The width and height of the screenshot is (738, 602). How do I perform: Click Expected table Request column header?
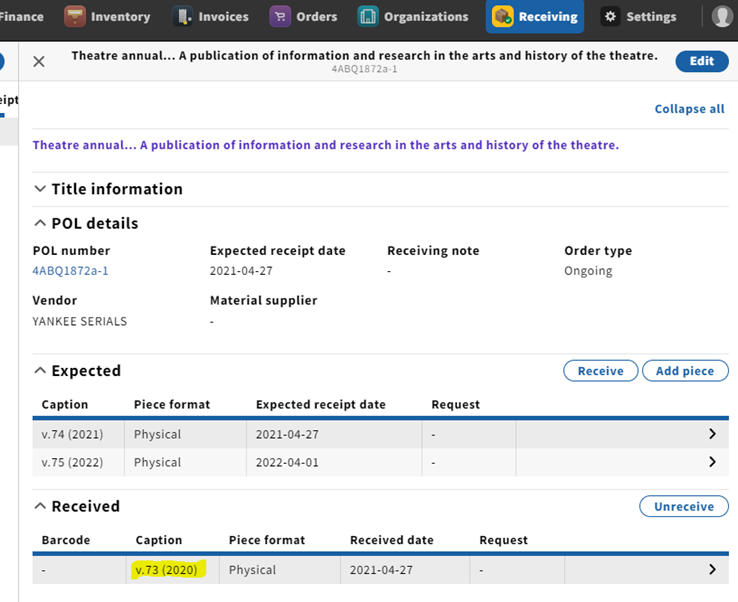coord(456,404)
